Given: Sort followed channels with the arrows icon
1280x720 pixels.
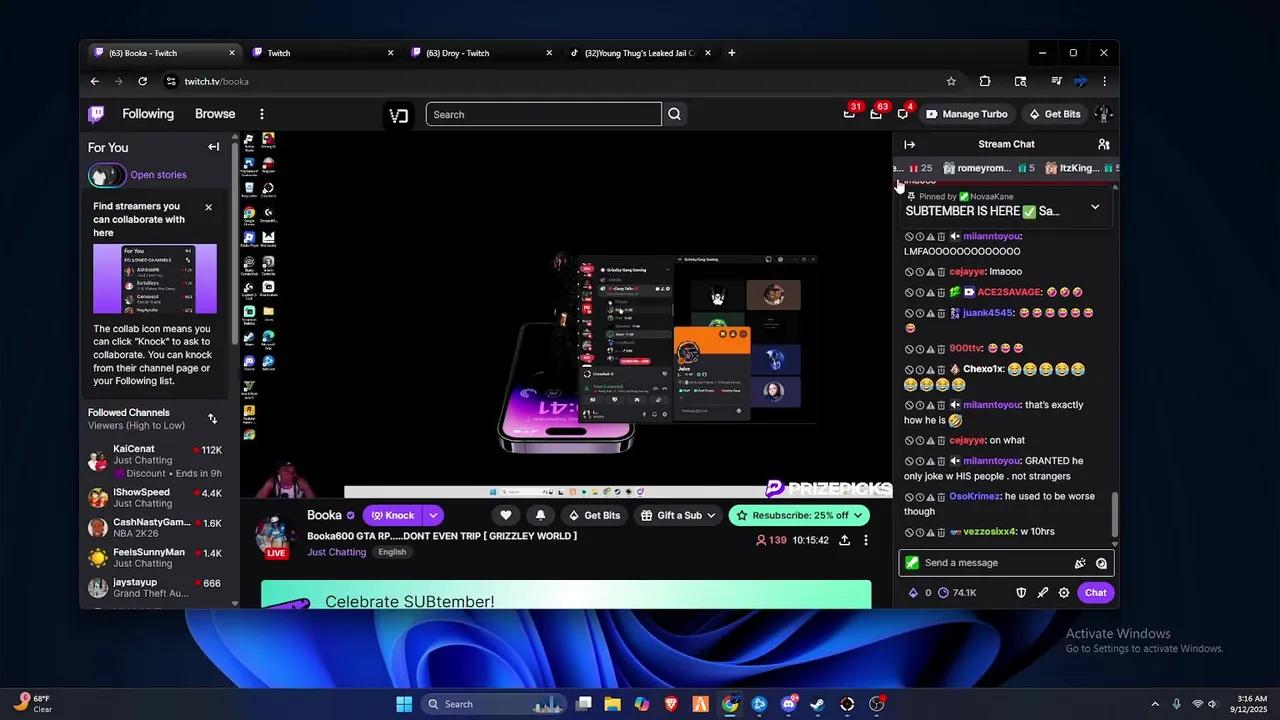Looking at the screenshot, I should click(212, 419).
